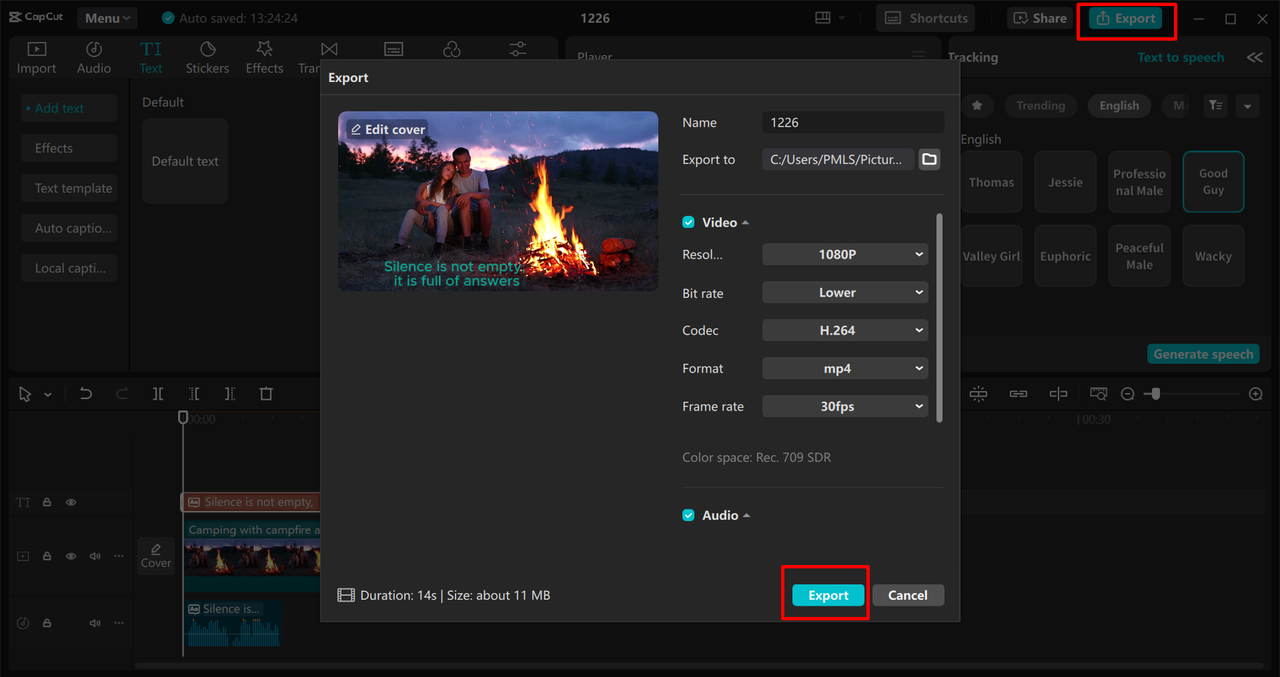Click the timeline zoom slider handle
This screenshot has height=677, width=1280.
(1155, 394)
